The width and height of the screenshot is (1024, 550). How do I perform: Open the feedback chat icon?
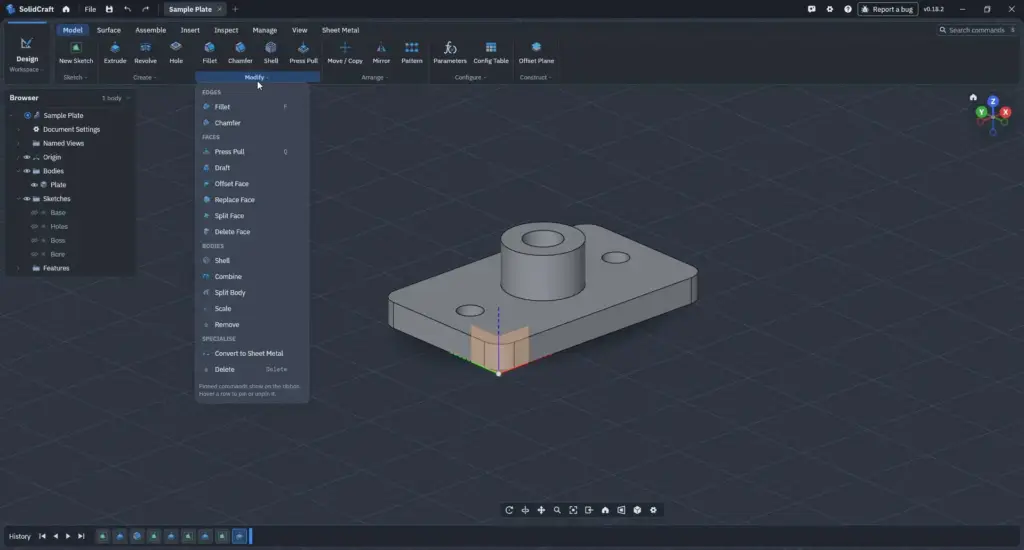tap(811, 9)
